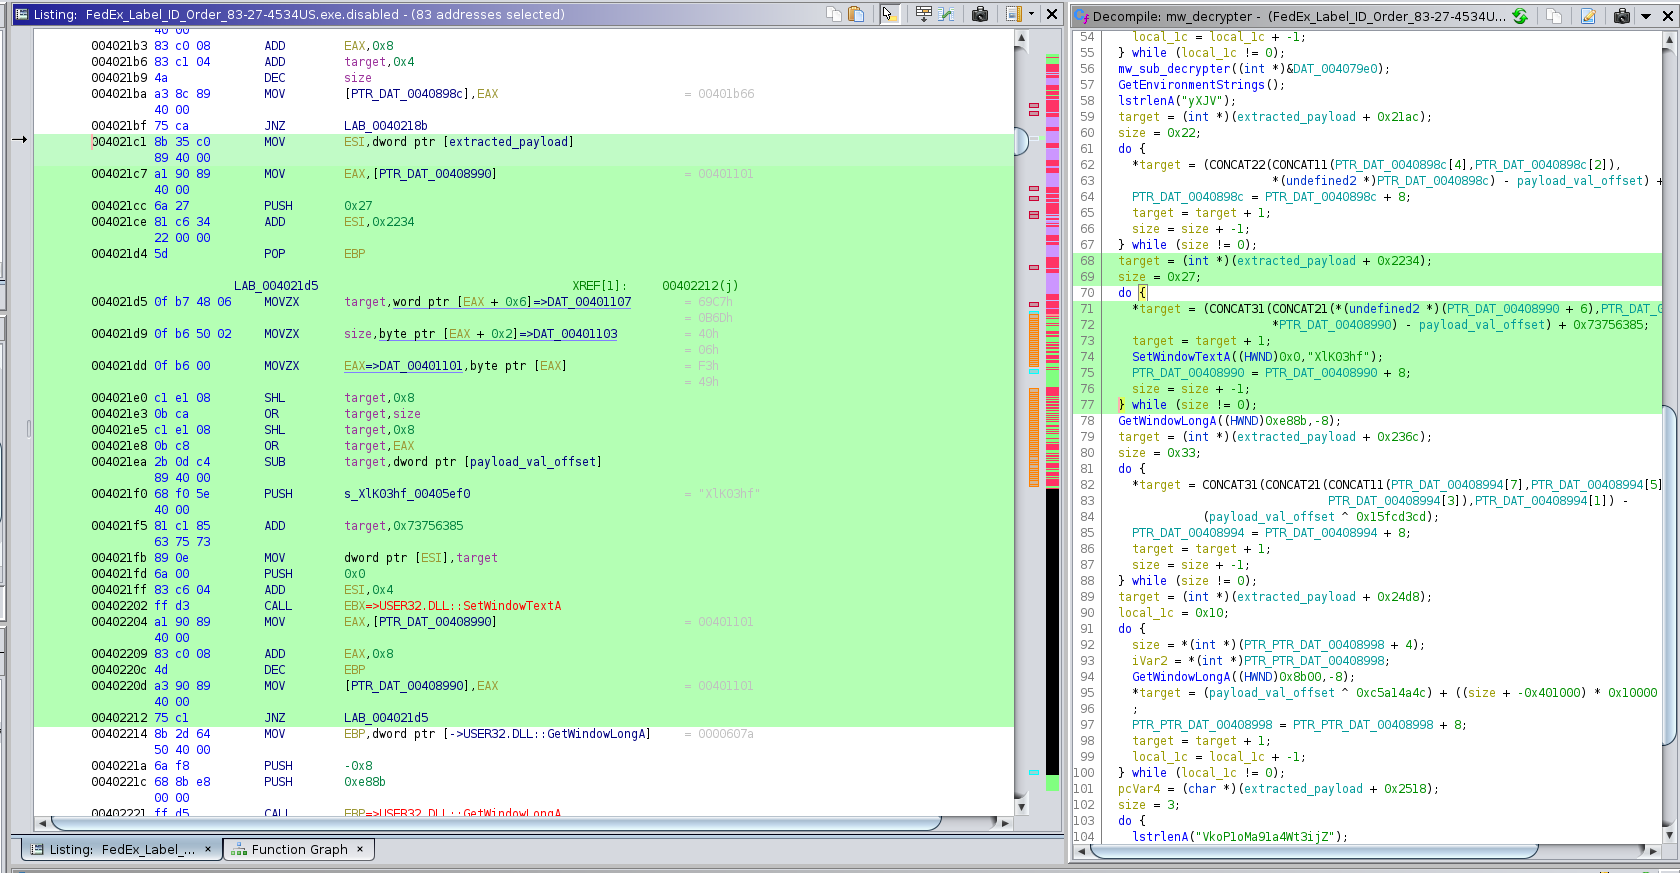Select address 004021c1 in Listing

(119, 142)
